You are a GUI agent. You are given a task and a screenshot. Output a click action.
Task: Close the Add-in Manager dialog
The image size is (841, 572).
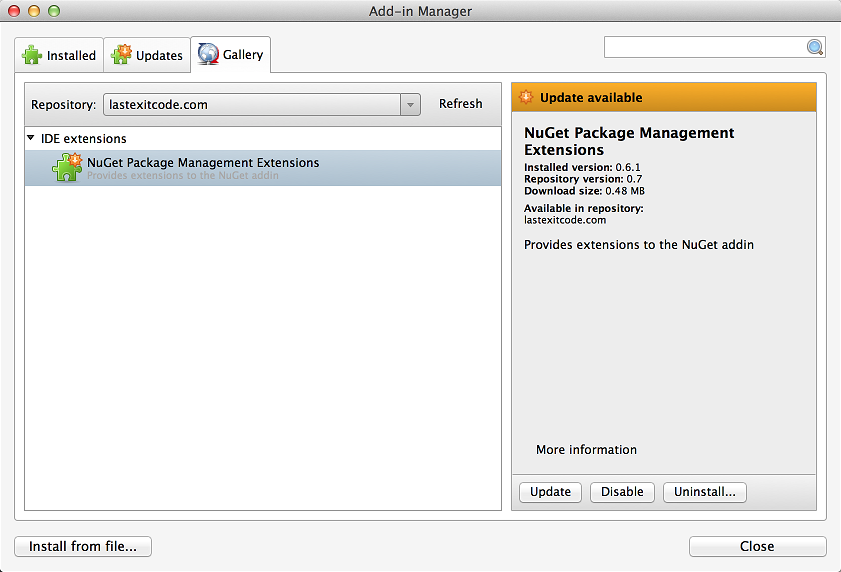757,546
